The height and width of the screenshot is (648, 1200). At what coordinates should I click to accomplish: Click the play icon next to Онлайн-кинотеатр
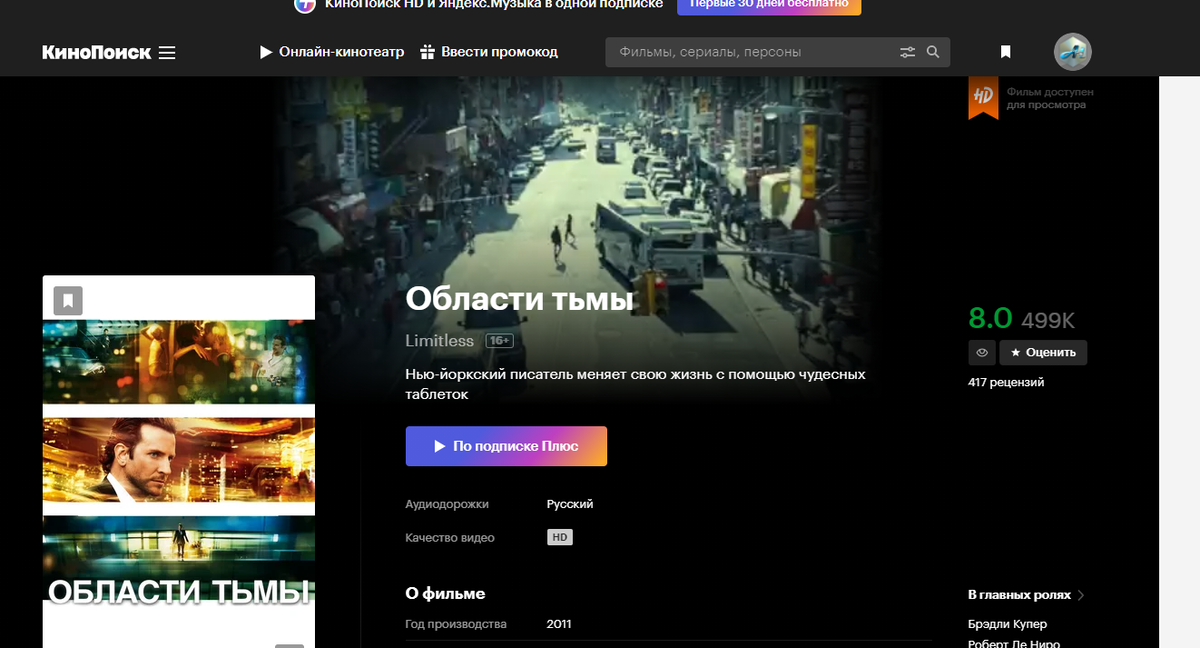click(265, 52)
